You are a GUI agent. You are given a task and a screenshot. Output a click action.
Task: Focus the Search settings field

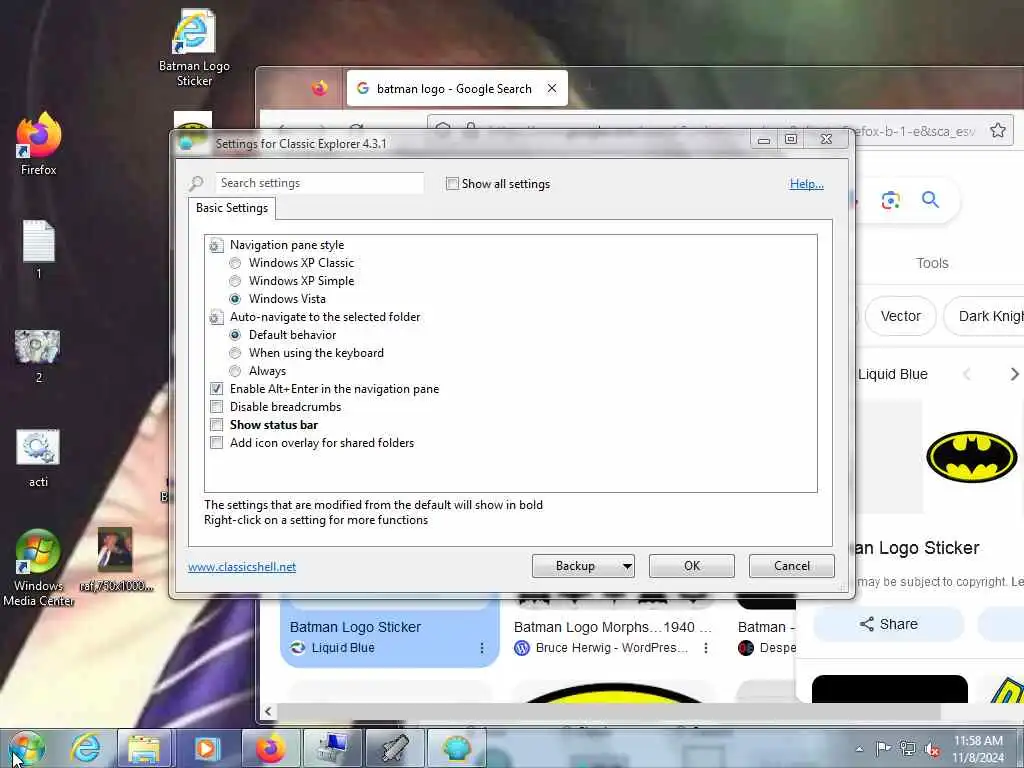click(319, 184)
